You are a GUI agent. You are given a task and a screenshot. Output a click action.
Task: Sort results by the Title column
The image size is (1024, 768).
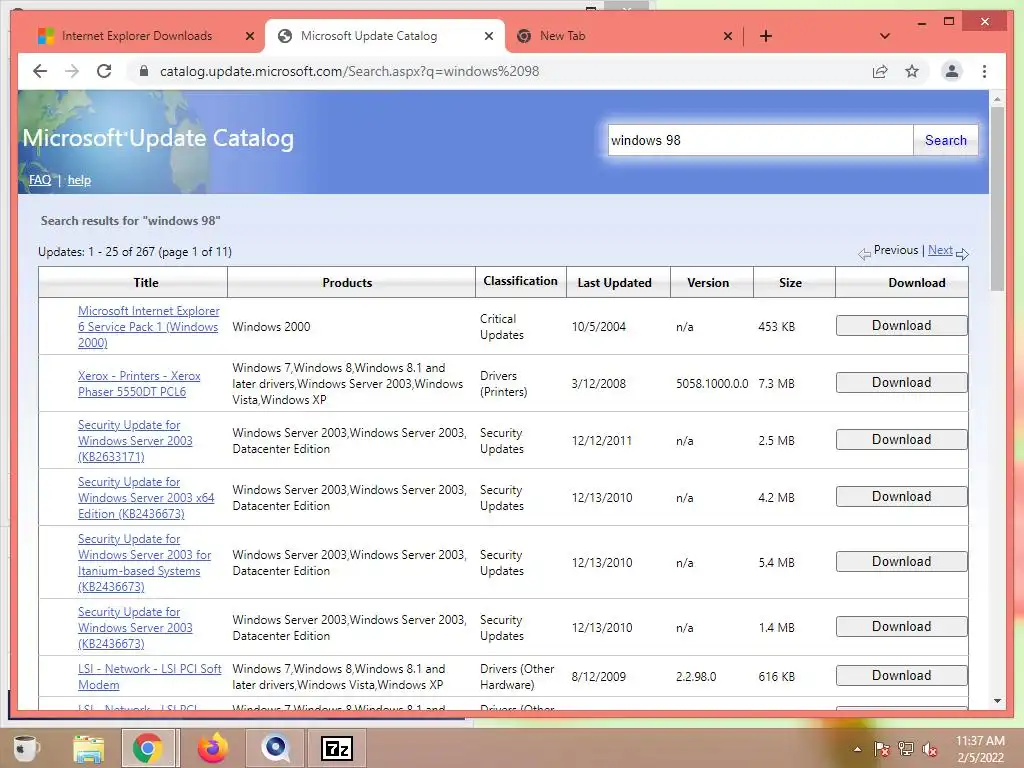pyautogui.click(x=146, y=282)
